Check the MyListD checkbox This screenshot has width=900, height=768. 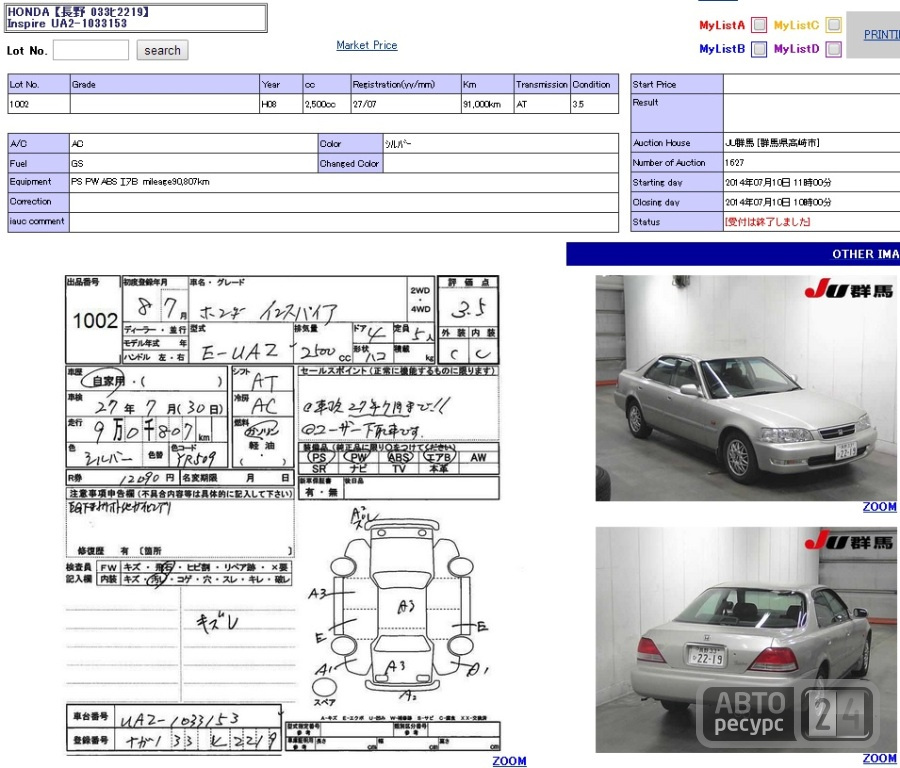coord(833,49)
